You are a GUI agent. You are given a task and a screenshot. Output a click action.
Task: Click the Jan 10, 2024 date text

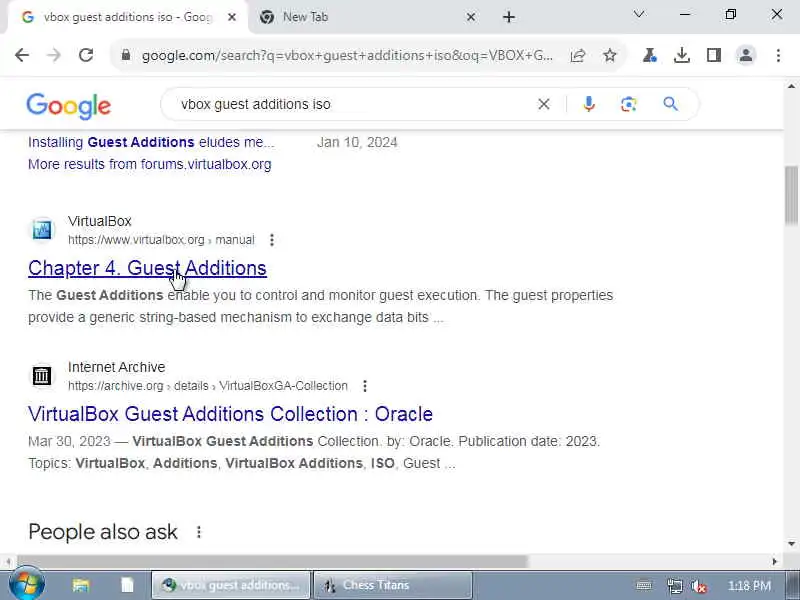(357, 142)
